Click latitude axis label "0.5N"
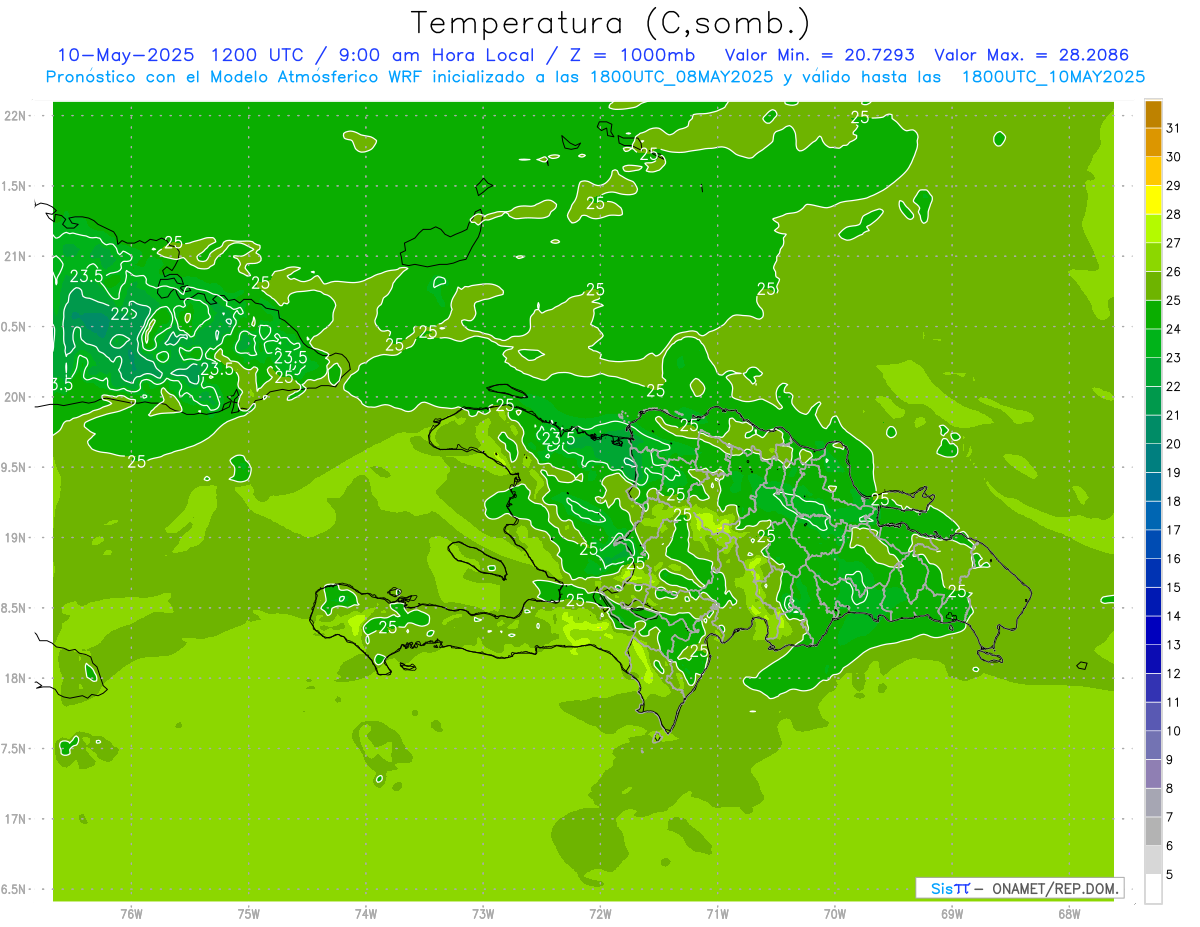This screenshot has height=927, width=1200. [x=14, y=327]
